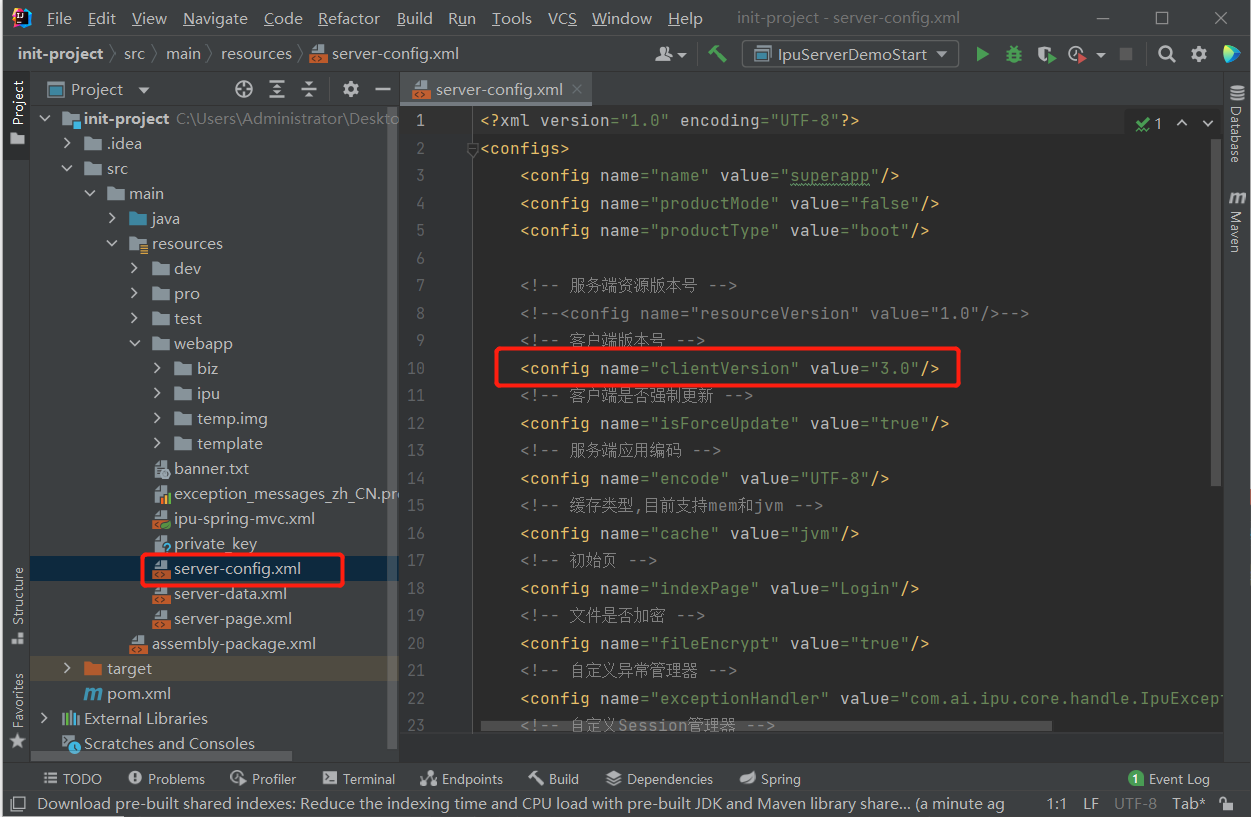Collapse the webapp folder
This screenshot has height=817, width=1251.
pyautogui.click(x=135, y=343)
